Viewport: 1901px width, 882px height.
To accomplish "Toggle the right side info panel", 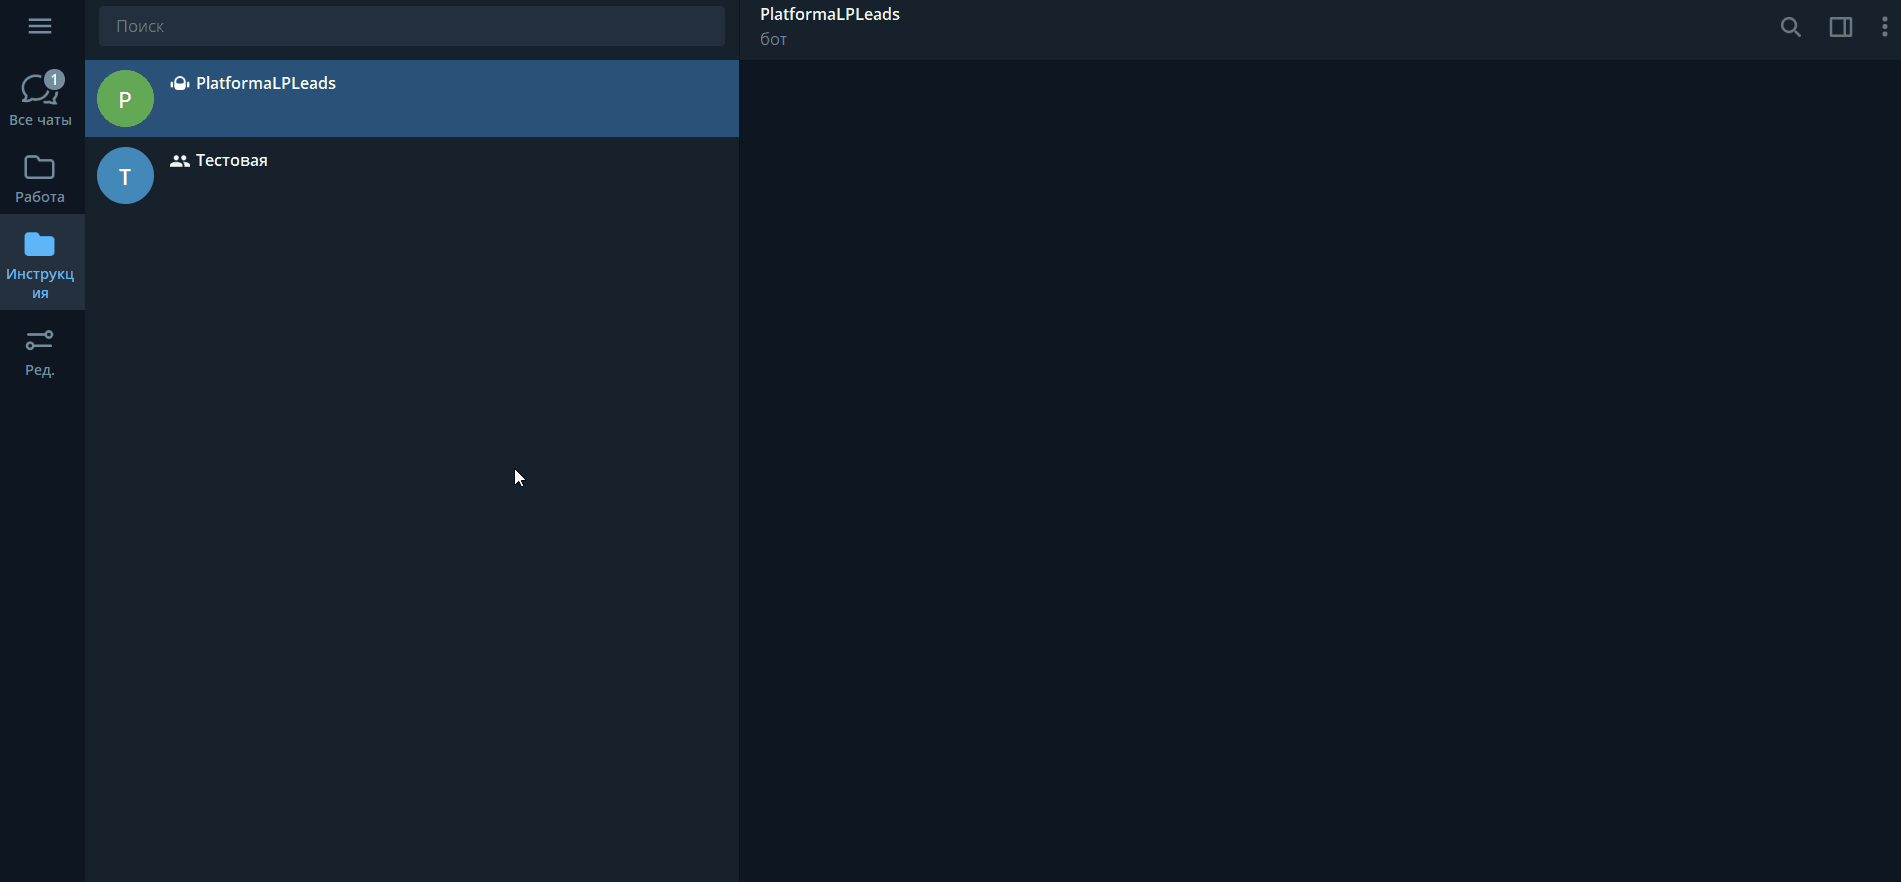I will click(x=1840, y=27).
